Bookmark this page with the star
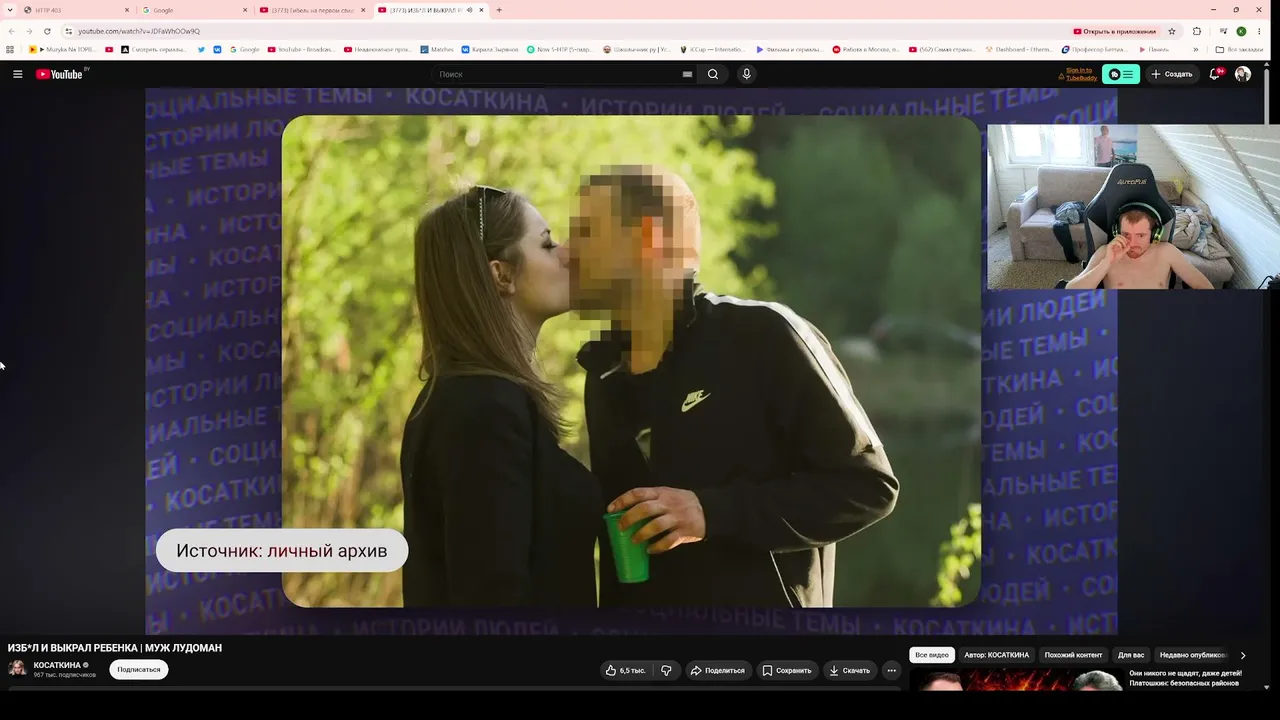The width and height of the screenshot is (1280, 720). 1172,31
